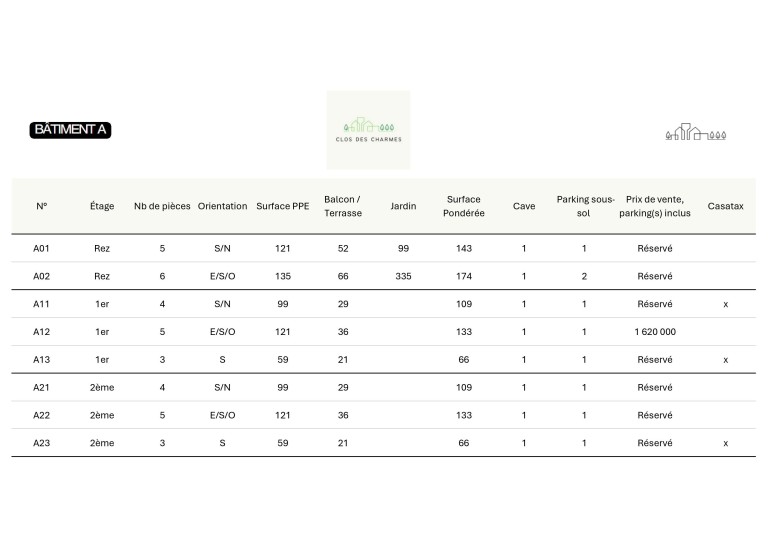The image size is (768, 543).
Task: Click the Réservé status for A21
Action: click(x=655, y=387)
